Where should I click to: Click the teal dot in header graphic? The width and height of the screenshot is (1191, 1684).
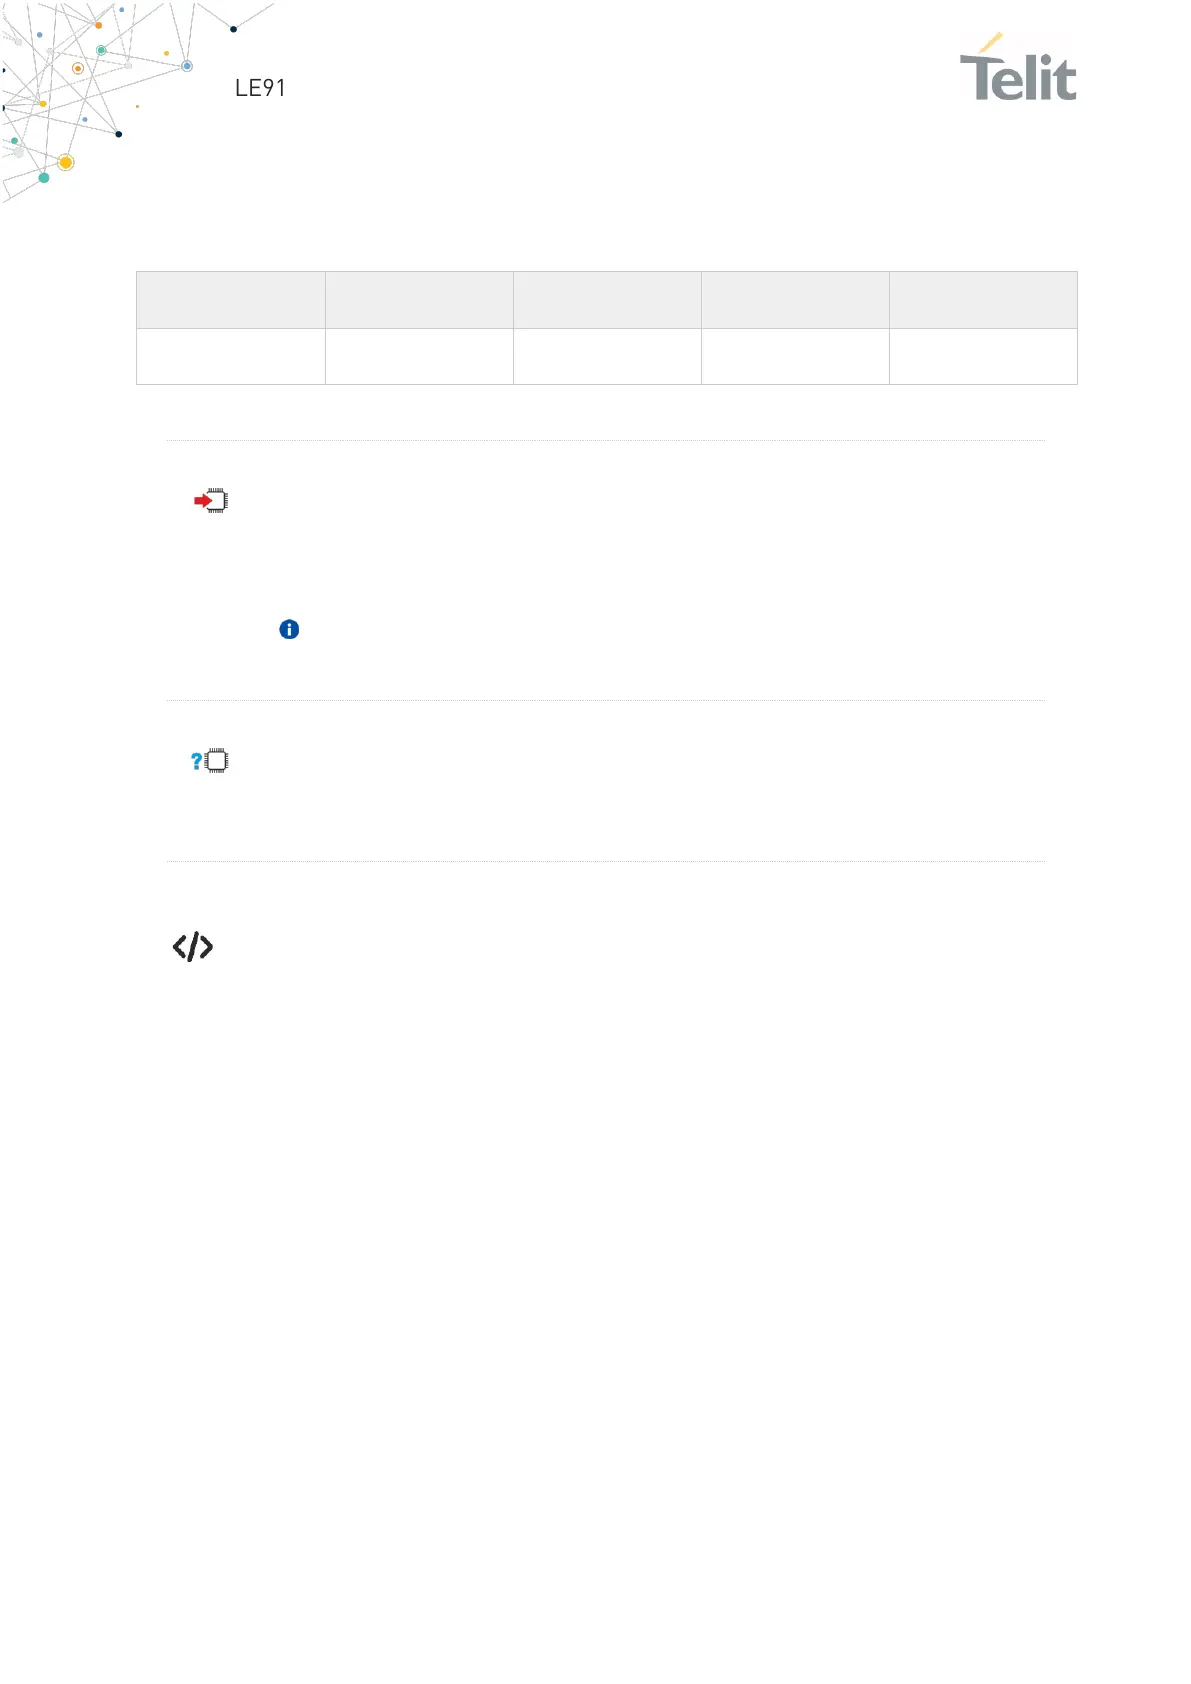point(44,178)
